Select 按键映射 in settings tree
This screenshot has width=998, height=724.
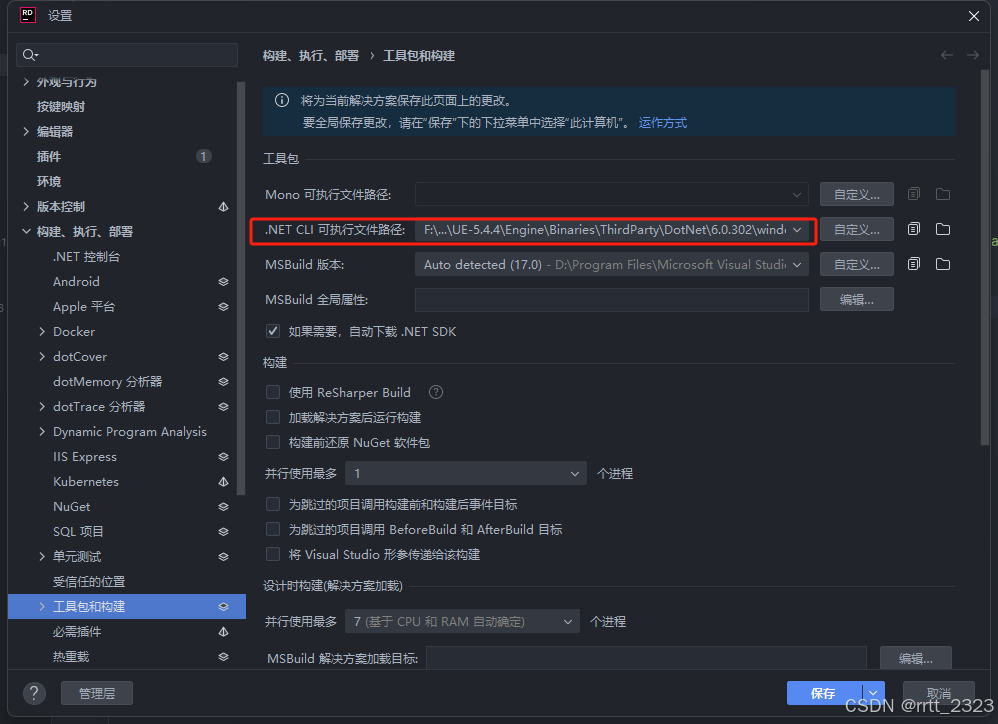click(60, 107)
